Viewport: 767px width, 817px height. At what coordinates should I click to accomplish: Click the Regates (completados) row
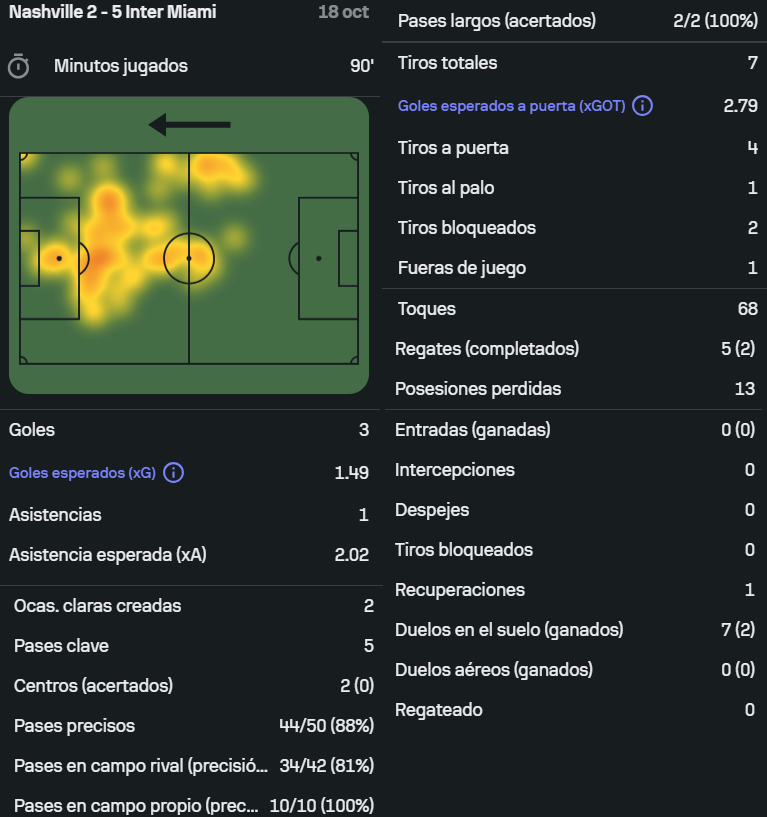point(576,349)
